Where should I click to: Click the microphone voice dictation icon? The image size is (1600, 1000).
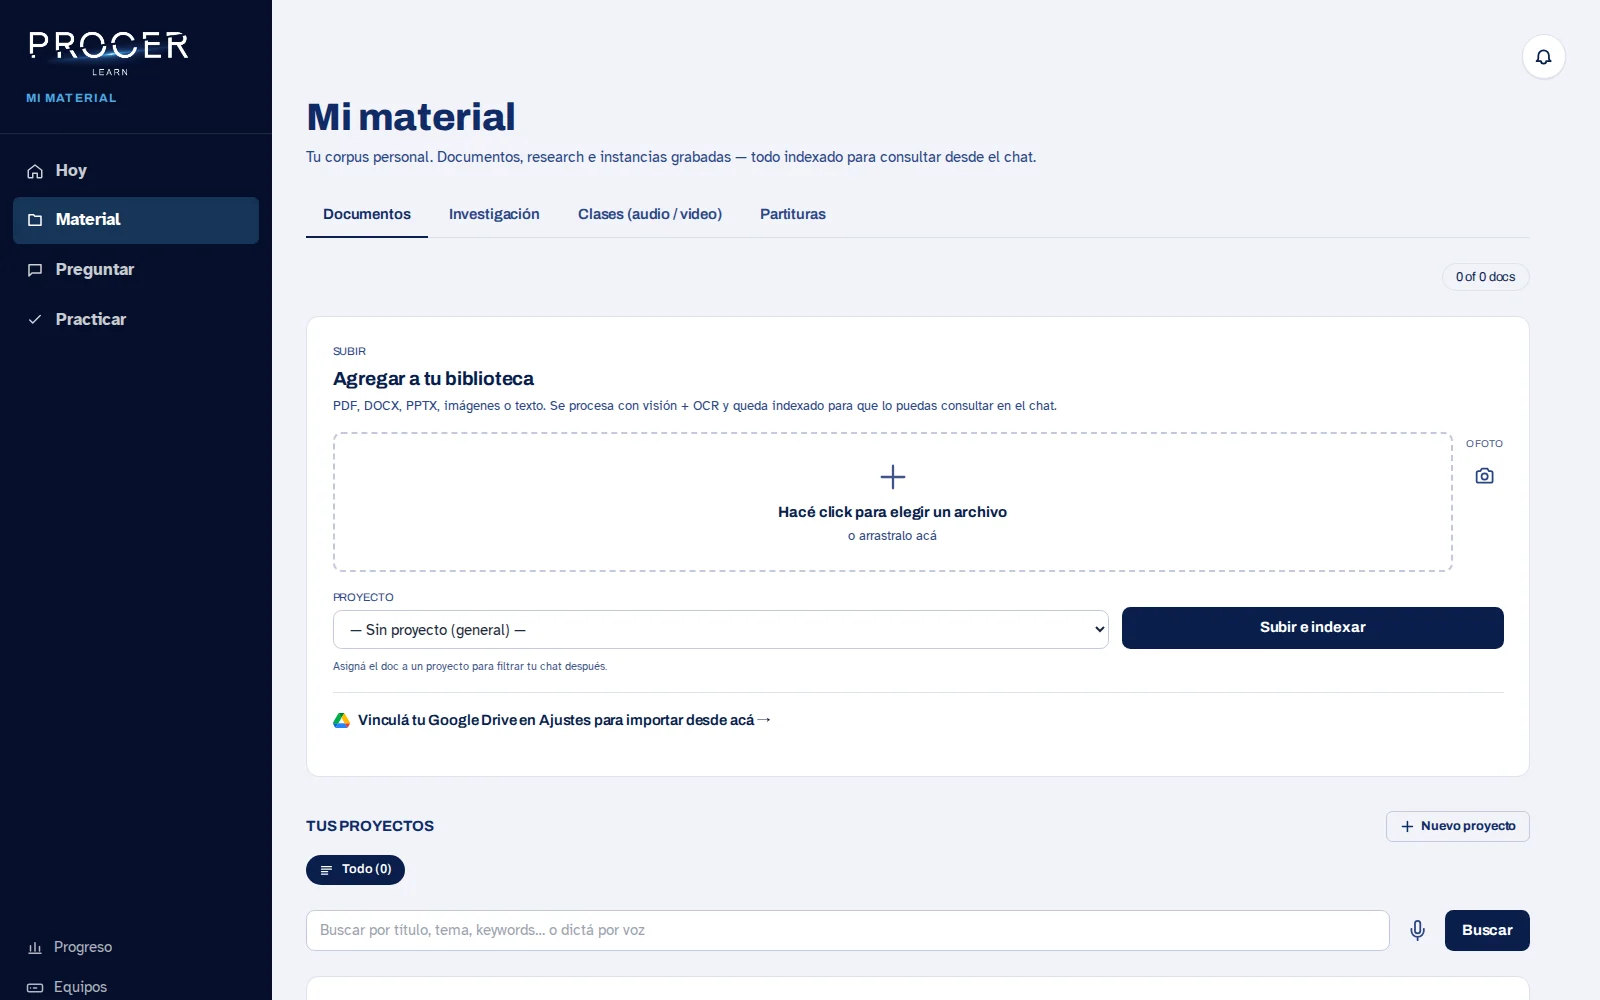[1417, 930]
